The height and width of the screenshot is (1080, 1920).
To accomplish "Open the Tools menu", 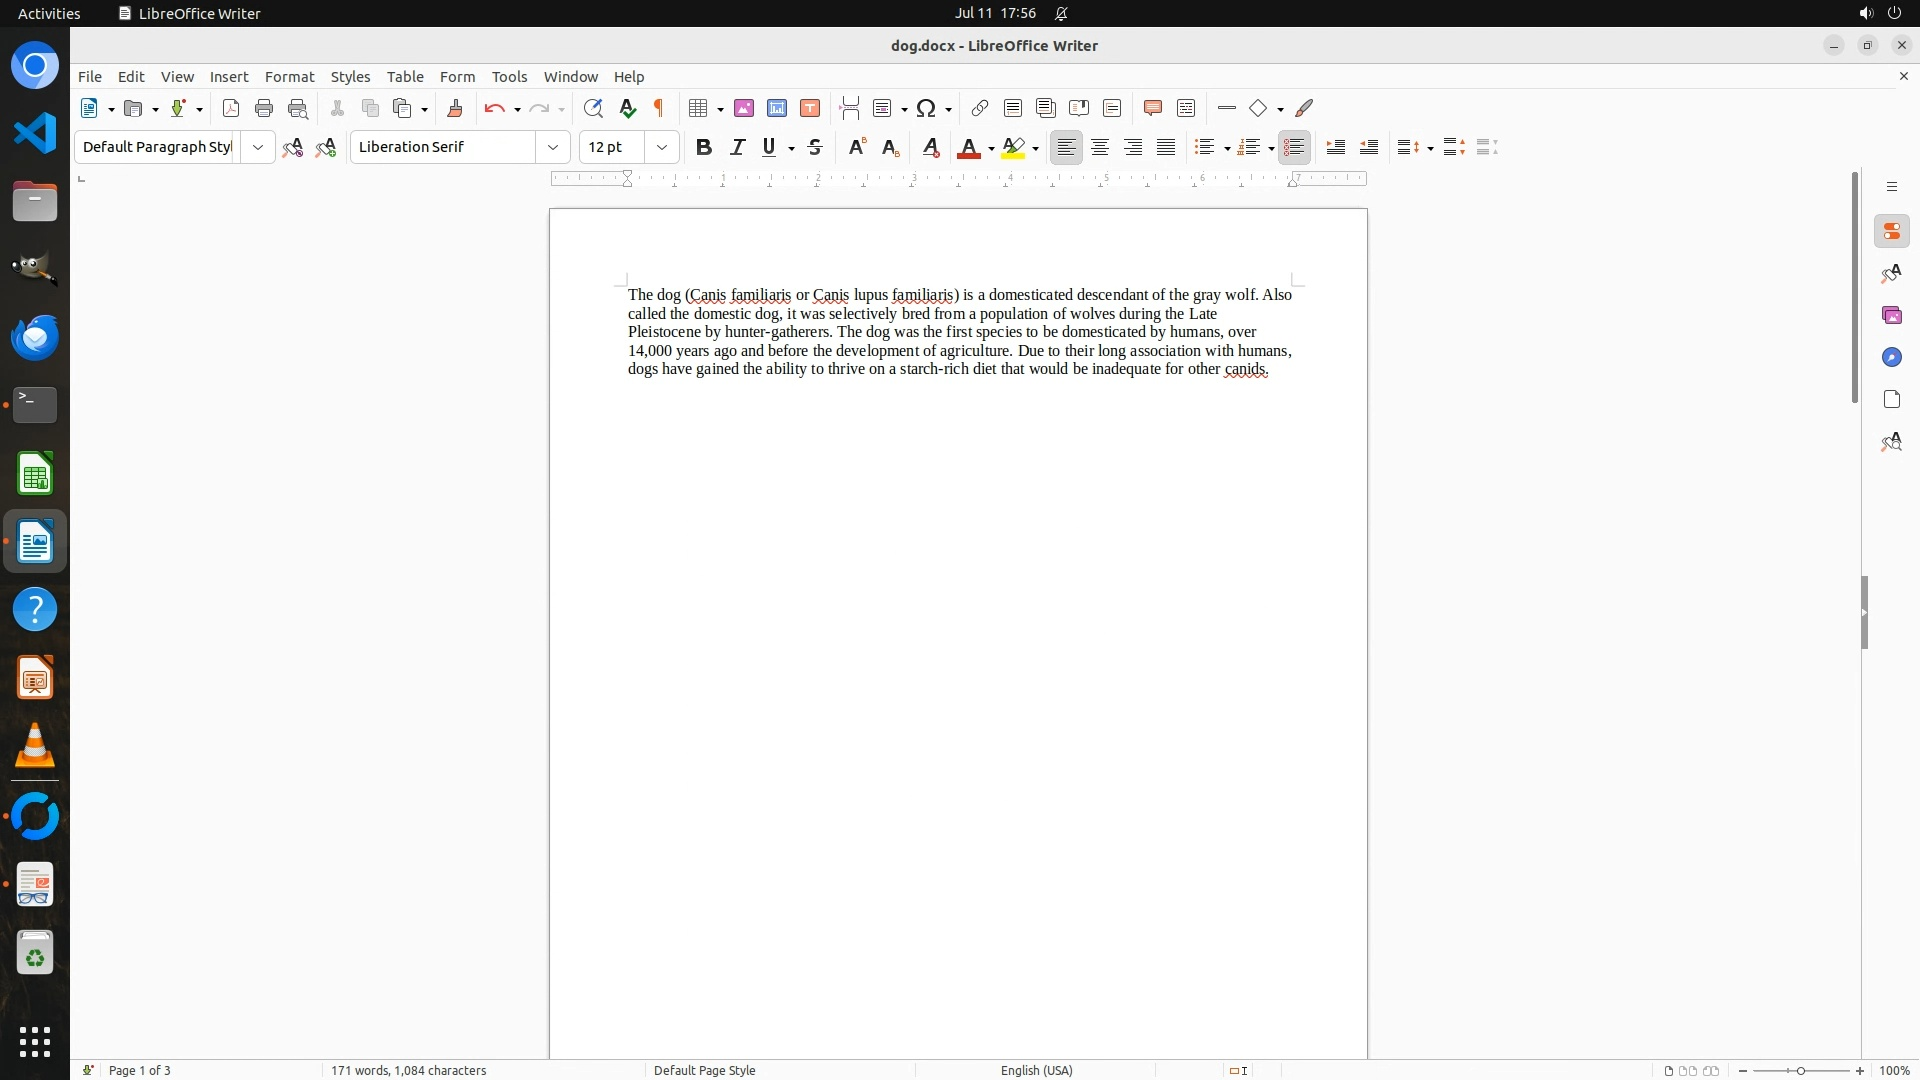I will tap(509, 77).
